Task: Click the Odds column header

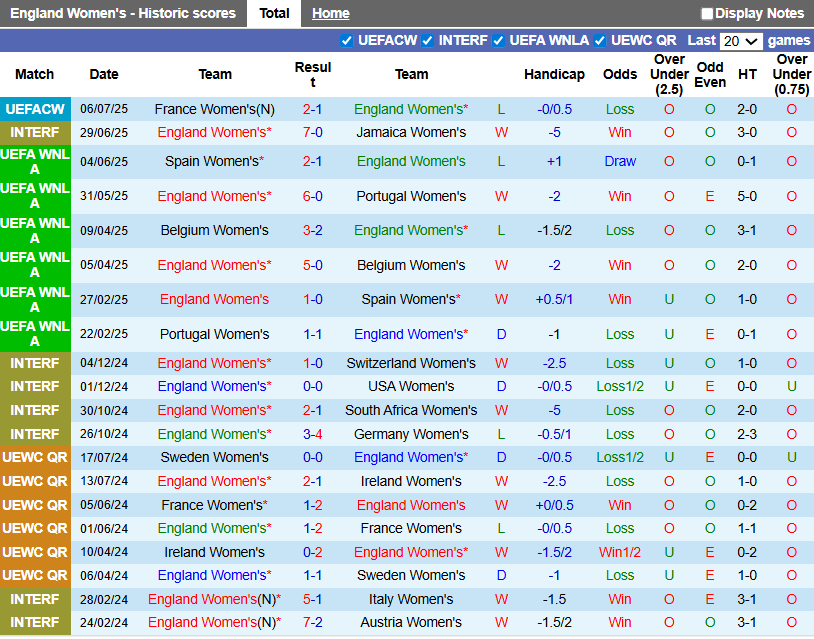Action: click(x=620, y=74)
